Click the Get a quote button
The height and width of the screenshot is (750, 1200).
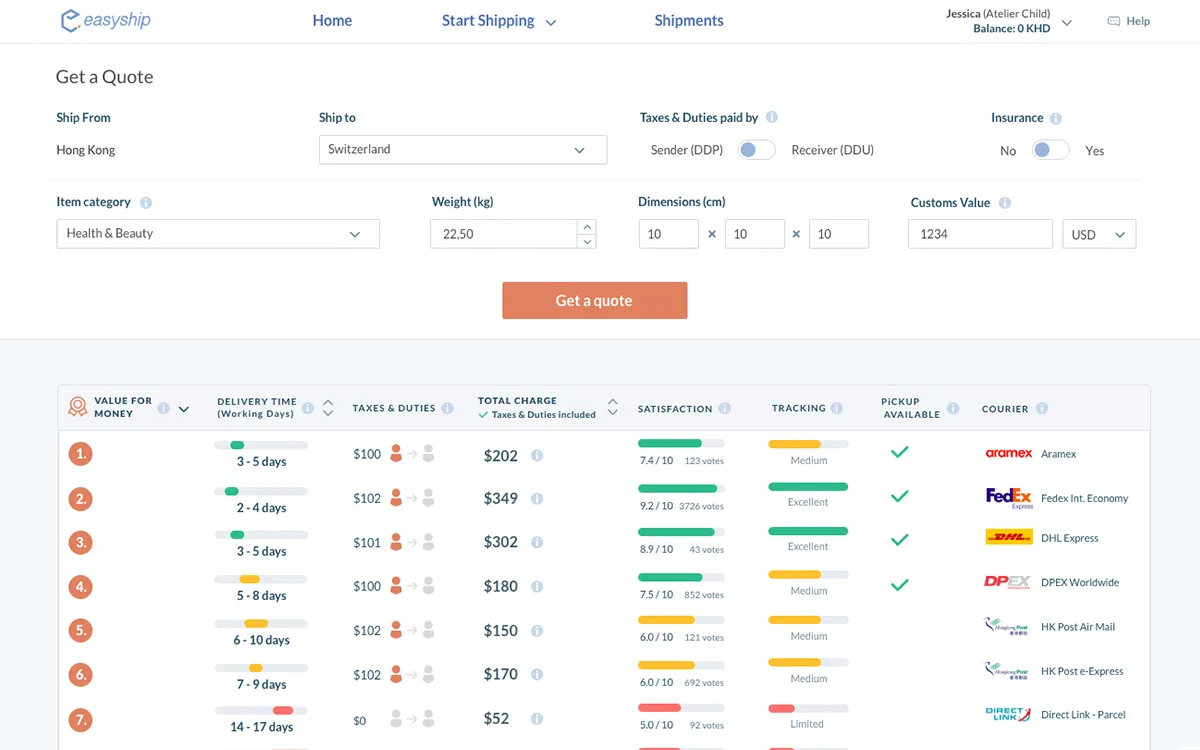click(594, 300)
